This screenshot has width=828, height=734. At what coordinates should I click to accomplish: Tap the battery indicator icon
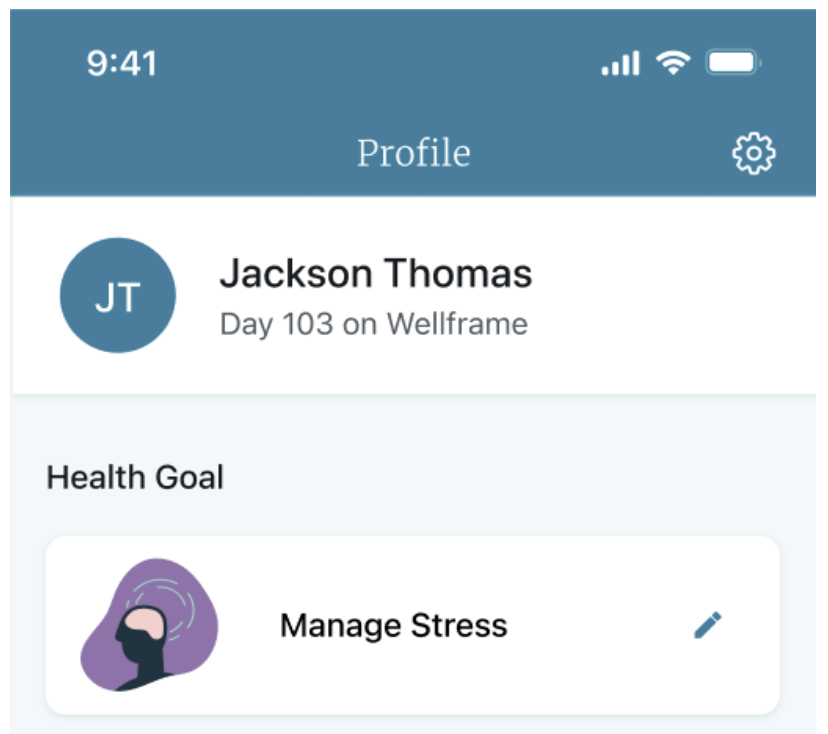tap(734, 64)
